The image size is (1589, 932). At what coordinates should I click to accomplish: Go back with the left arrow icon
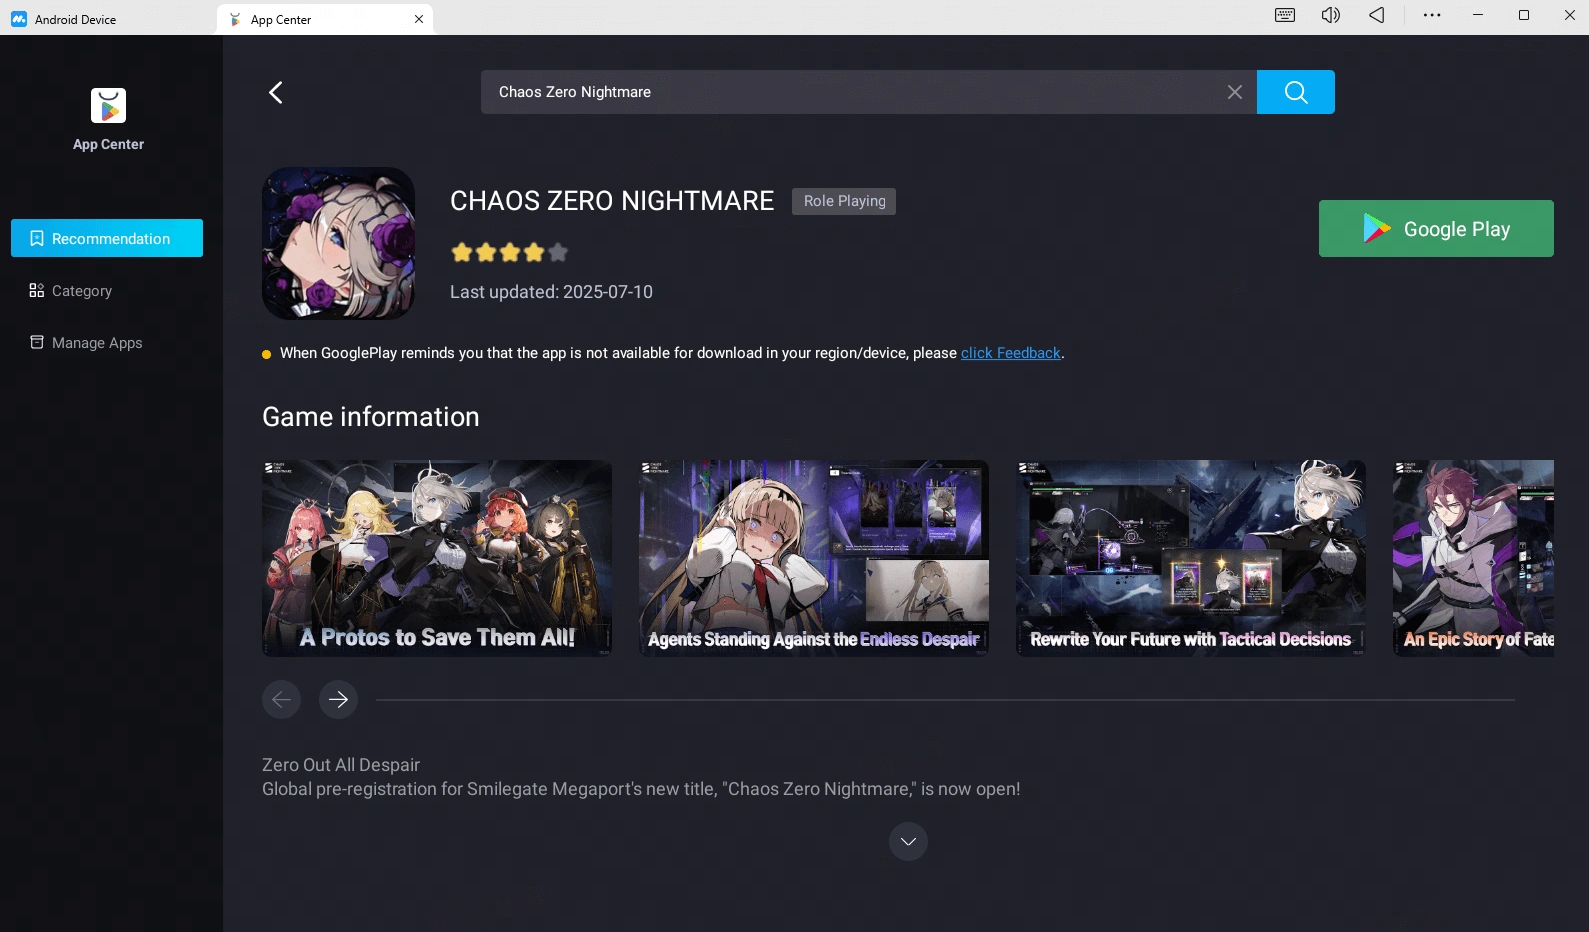(x=276, y=92)
